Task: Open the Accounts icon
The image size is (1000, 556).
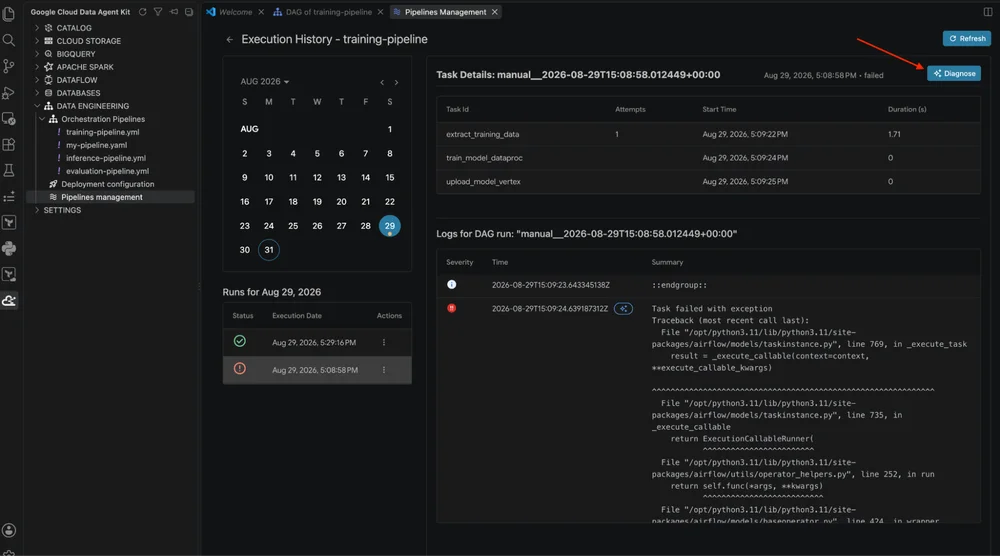Action: 9,530
